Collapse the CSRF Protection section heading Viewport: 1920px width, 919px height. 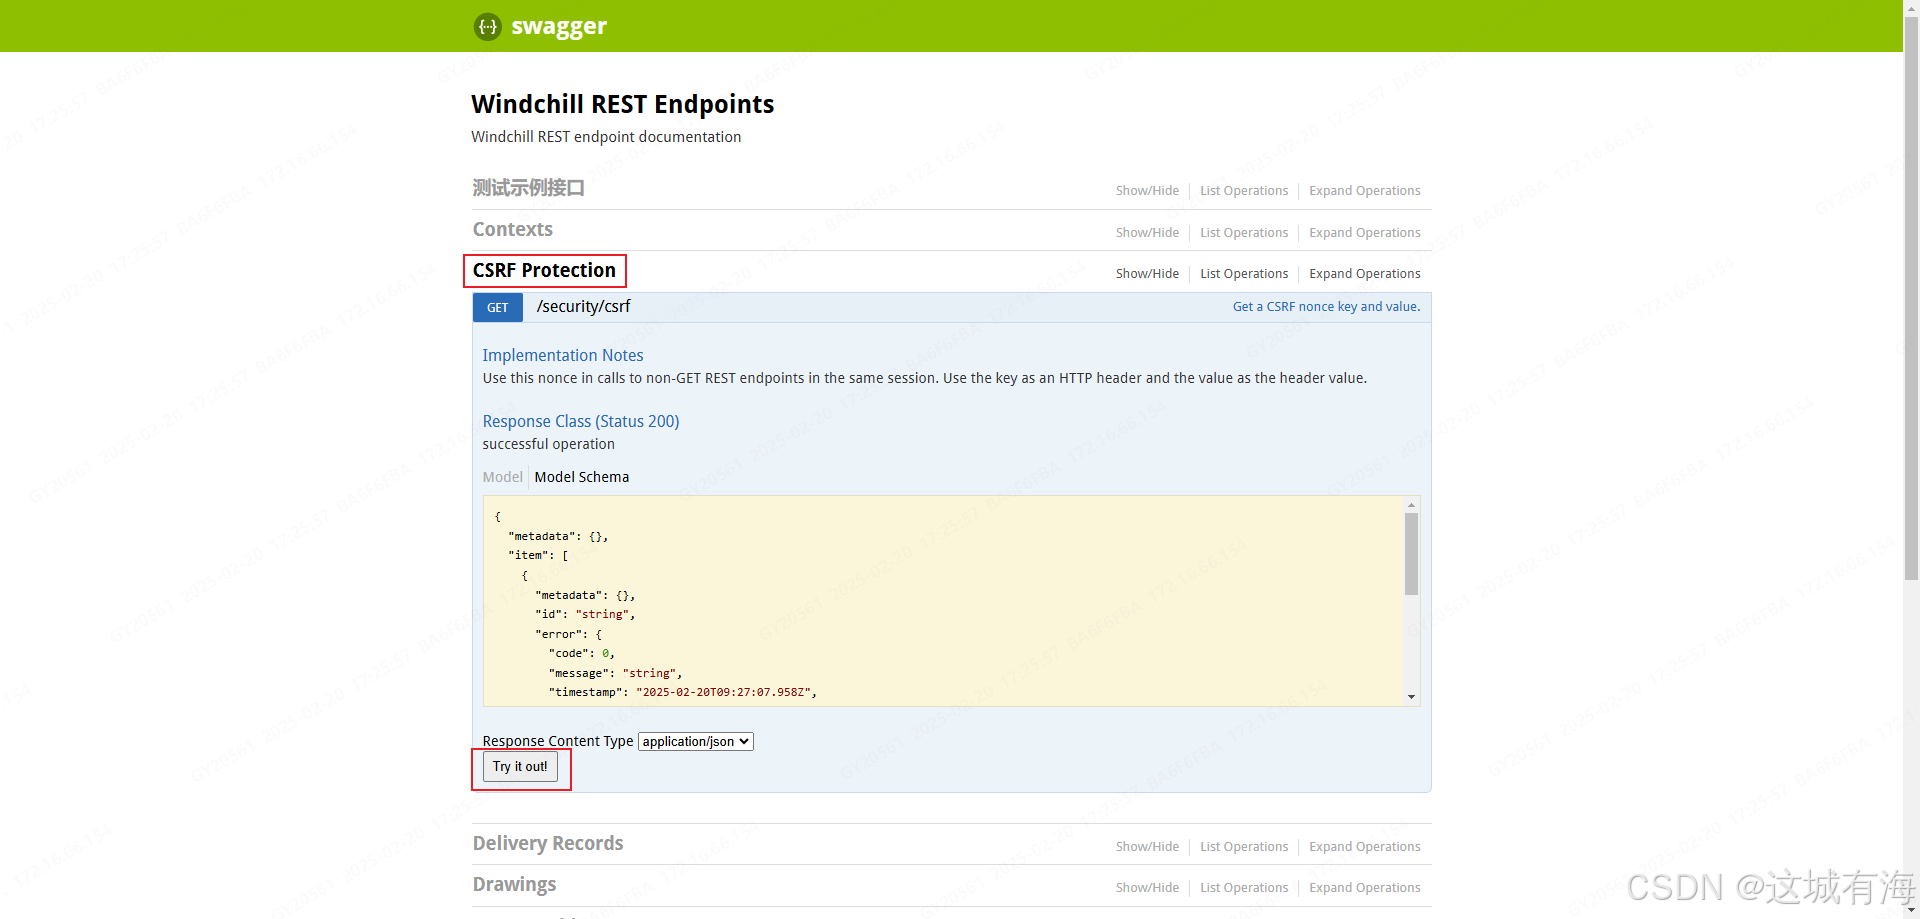coord(544,271)
